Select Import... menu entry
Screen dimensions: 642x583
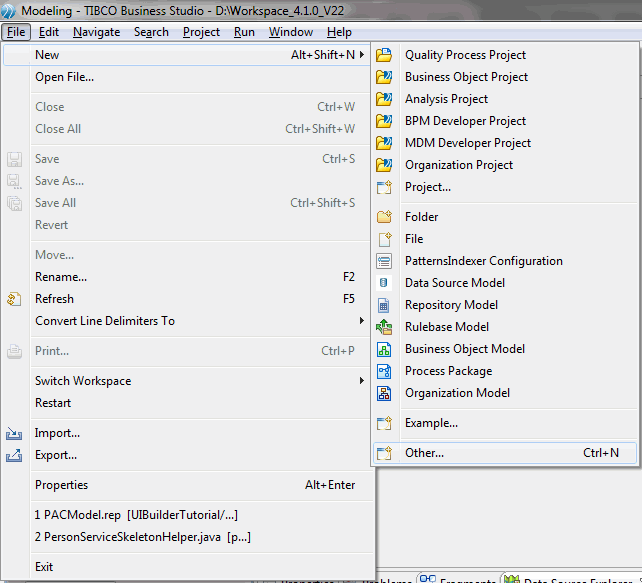tap(187, 433)
